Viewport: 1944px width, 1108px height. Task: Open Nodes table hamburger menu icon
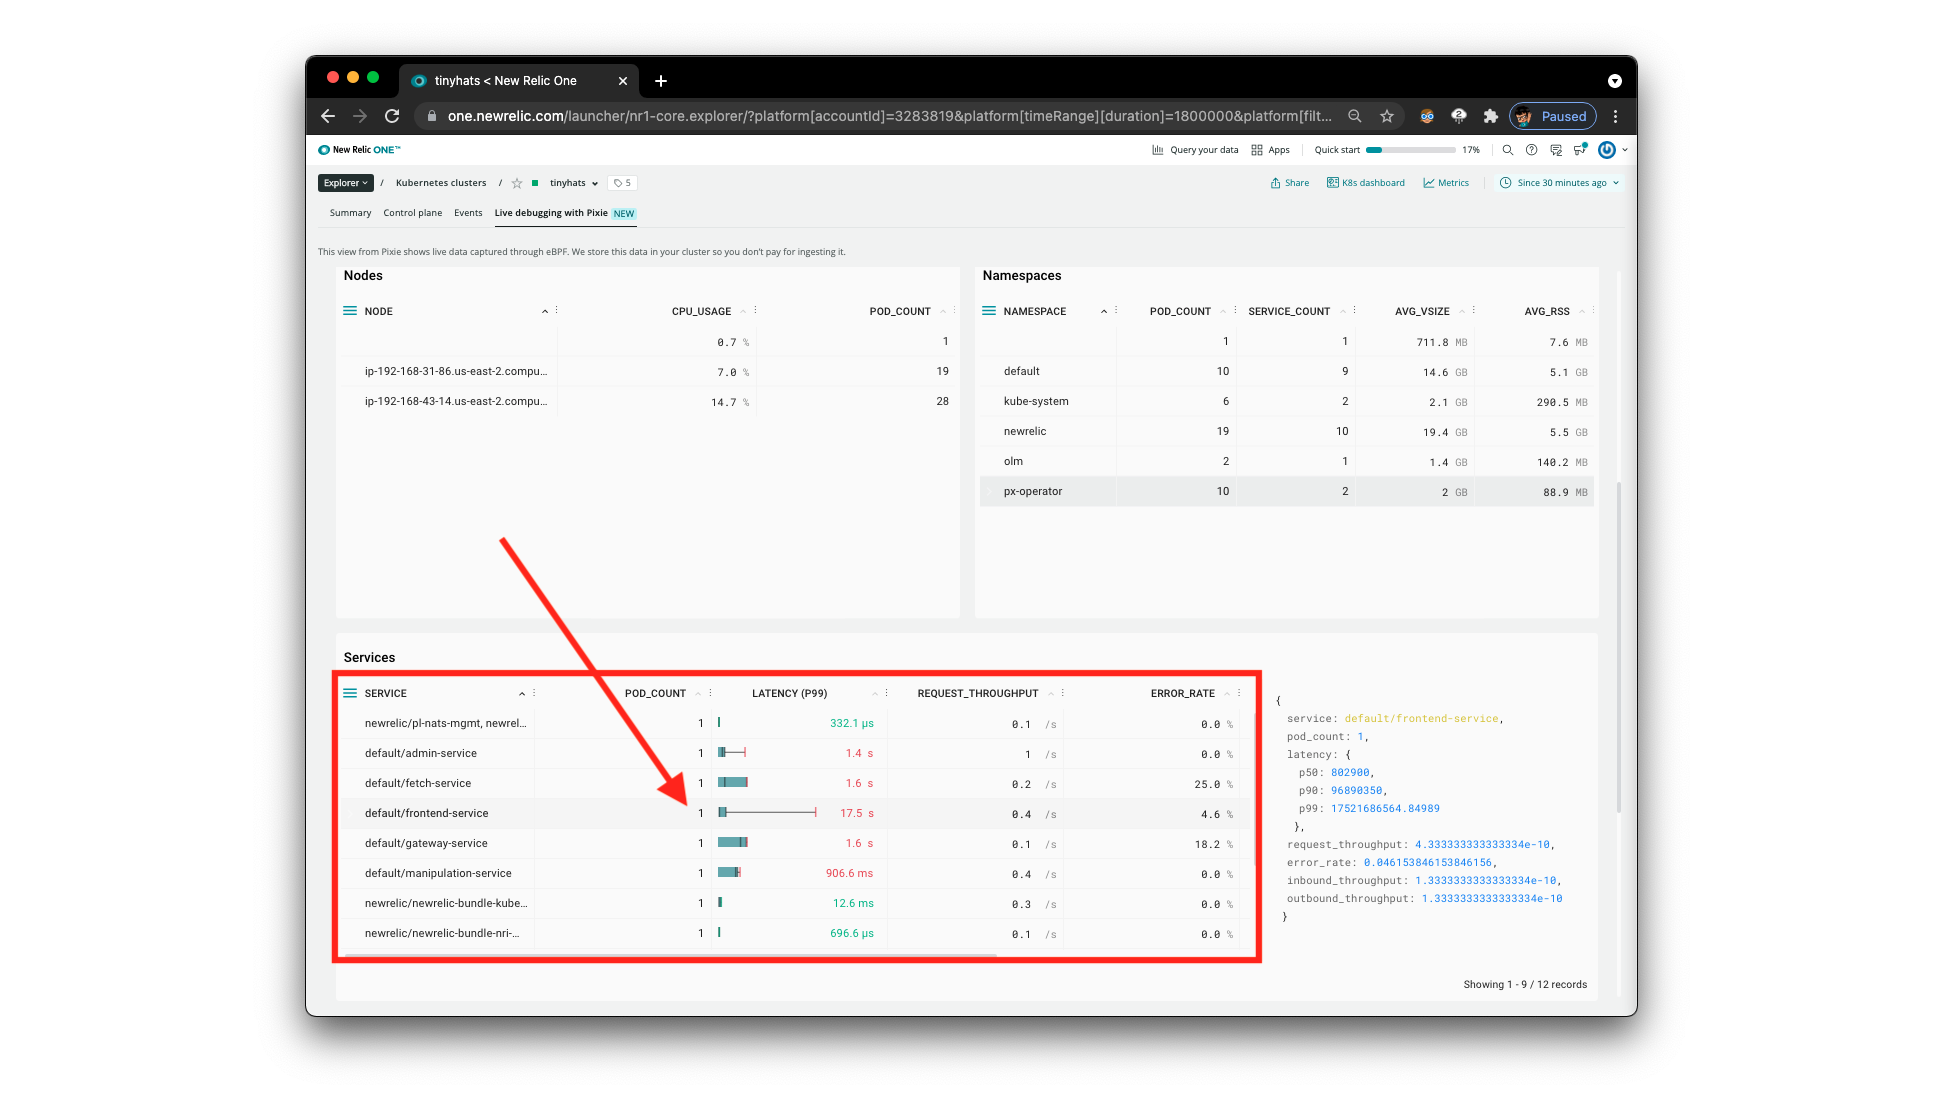click(x=350, y=311)
